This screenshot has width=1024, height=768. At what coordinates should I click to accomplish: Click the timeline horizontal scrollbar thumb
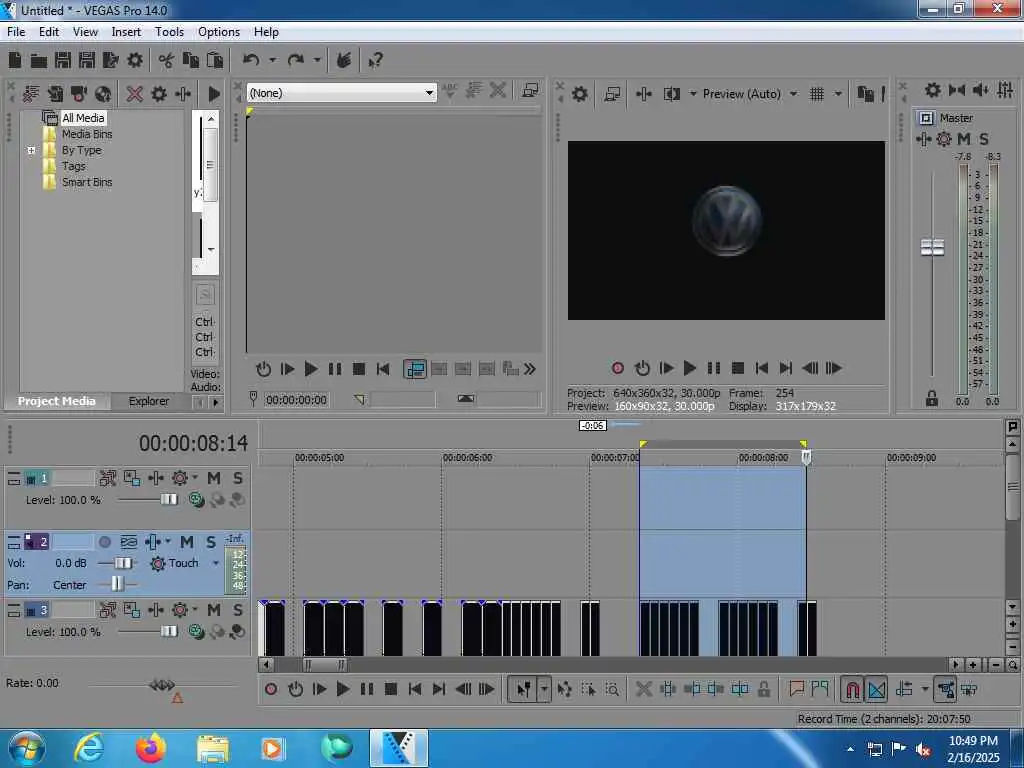[x=325, y=665]
